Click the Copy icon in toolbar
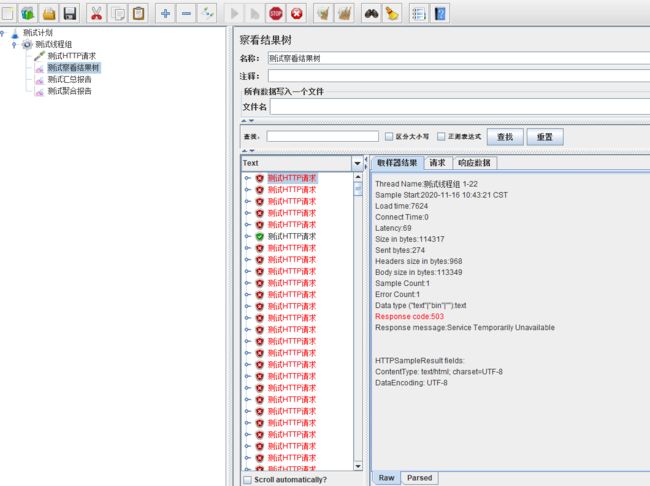This screenshot has width=650, height=486. pyautogui.click(x=118, y=14)
